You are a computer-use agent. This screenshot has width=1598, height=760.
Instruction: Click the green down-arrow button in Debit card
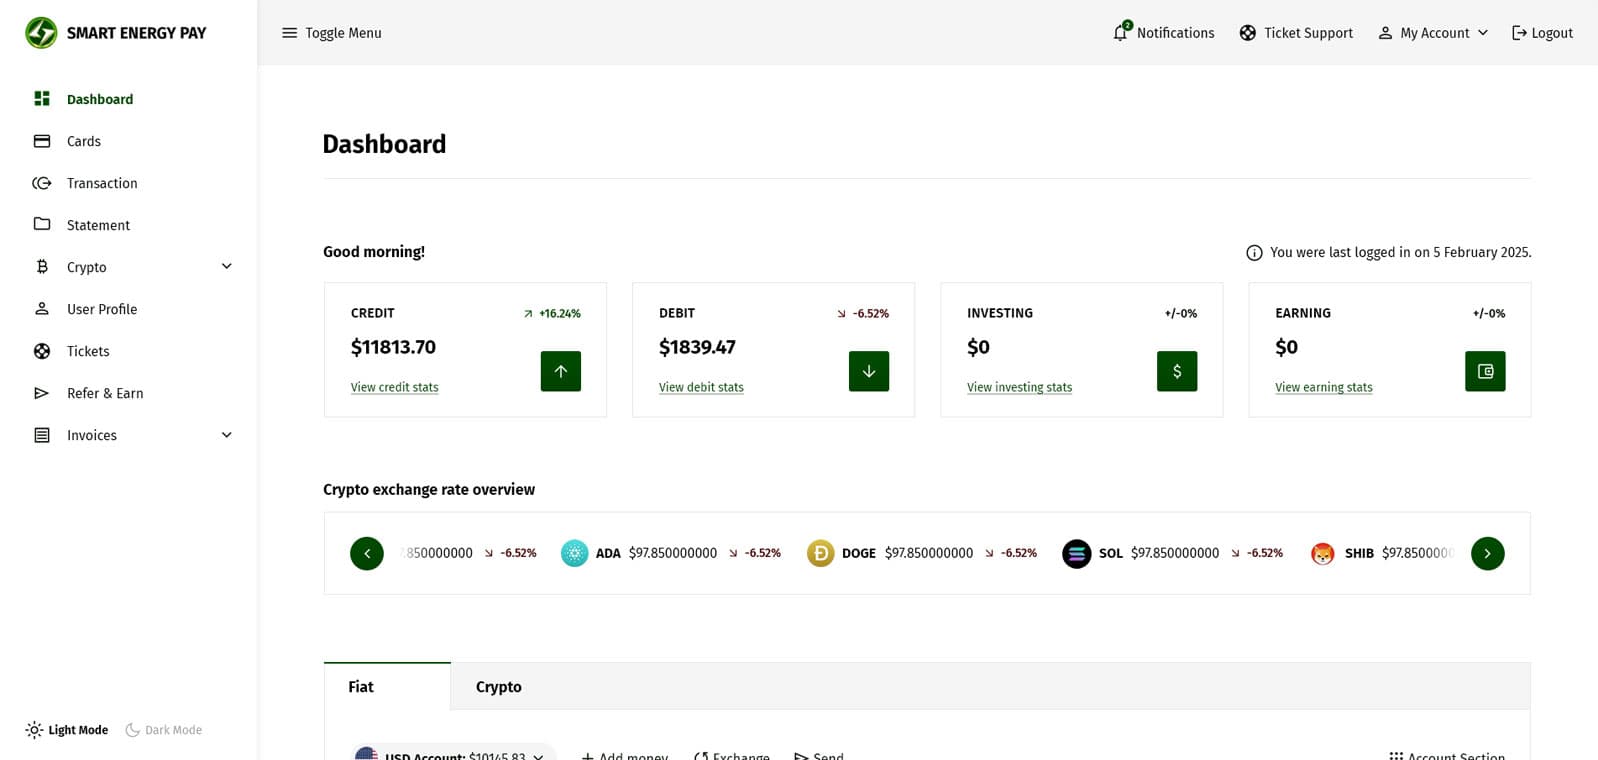(869, 371)
